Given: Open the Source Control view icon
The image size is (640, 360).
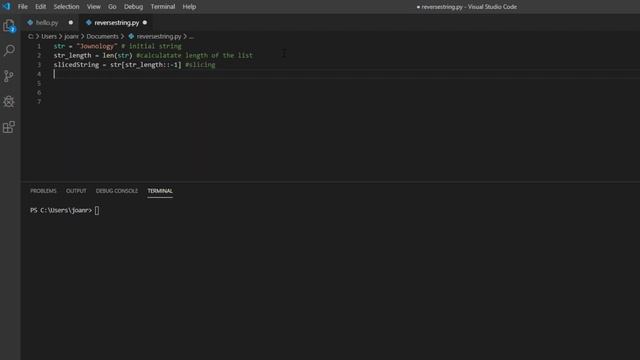Looking at the screenshot, I should 9,76.
